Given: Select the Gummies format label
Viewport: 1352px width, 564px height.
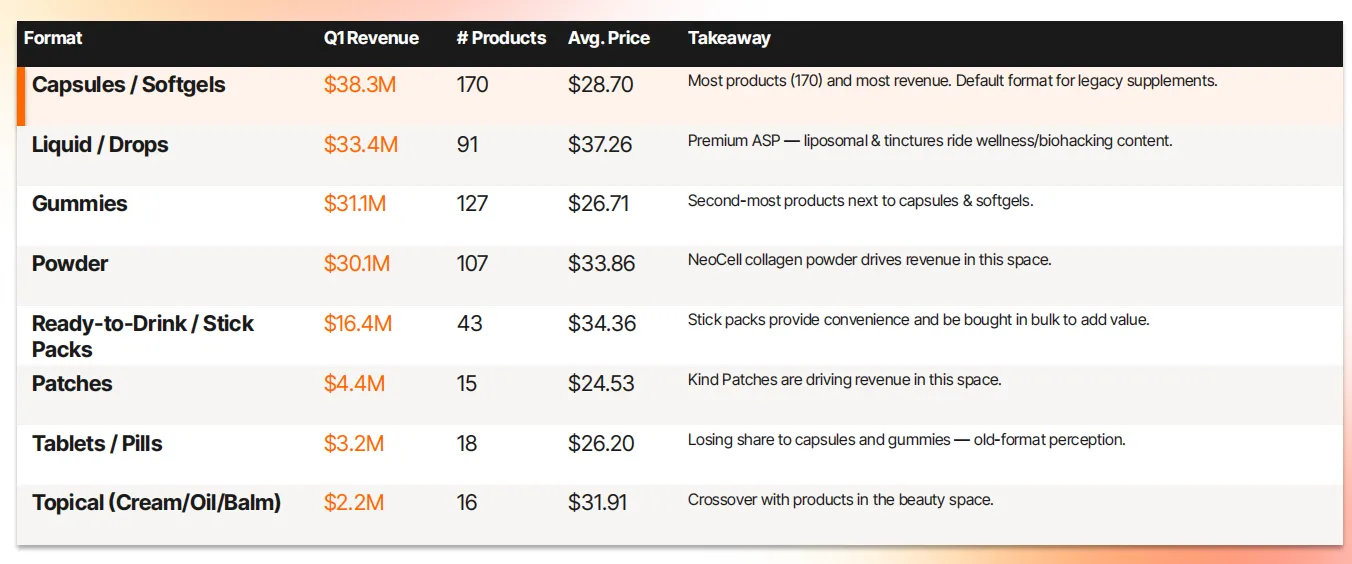Looking at the screenshot, I should tap(80, 204).
